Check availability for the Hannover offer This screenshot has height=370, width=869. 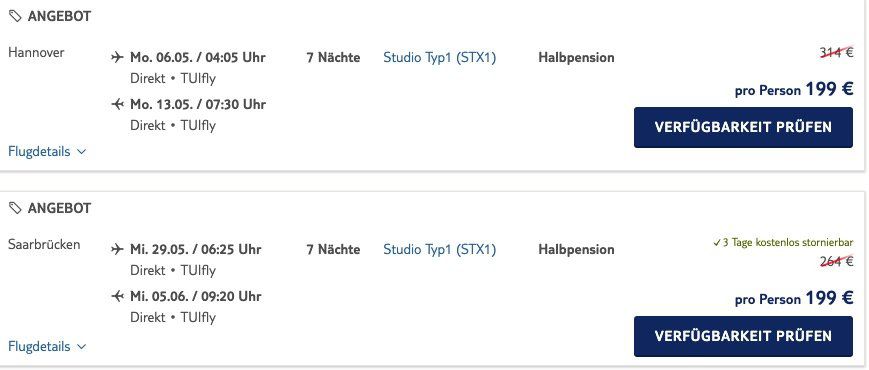(743, 127)
